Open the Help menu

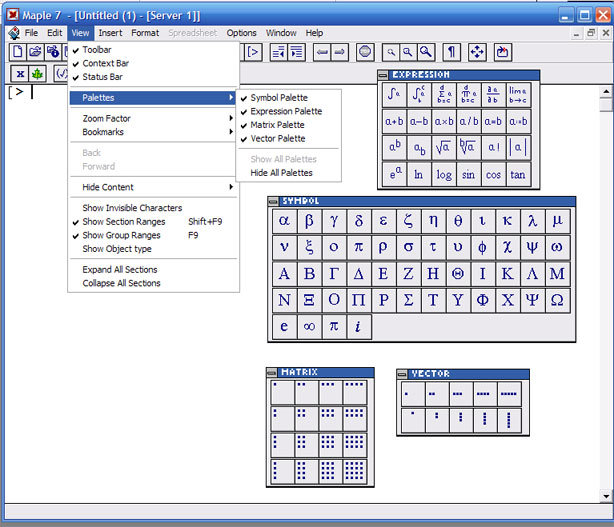pos(314,33)
